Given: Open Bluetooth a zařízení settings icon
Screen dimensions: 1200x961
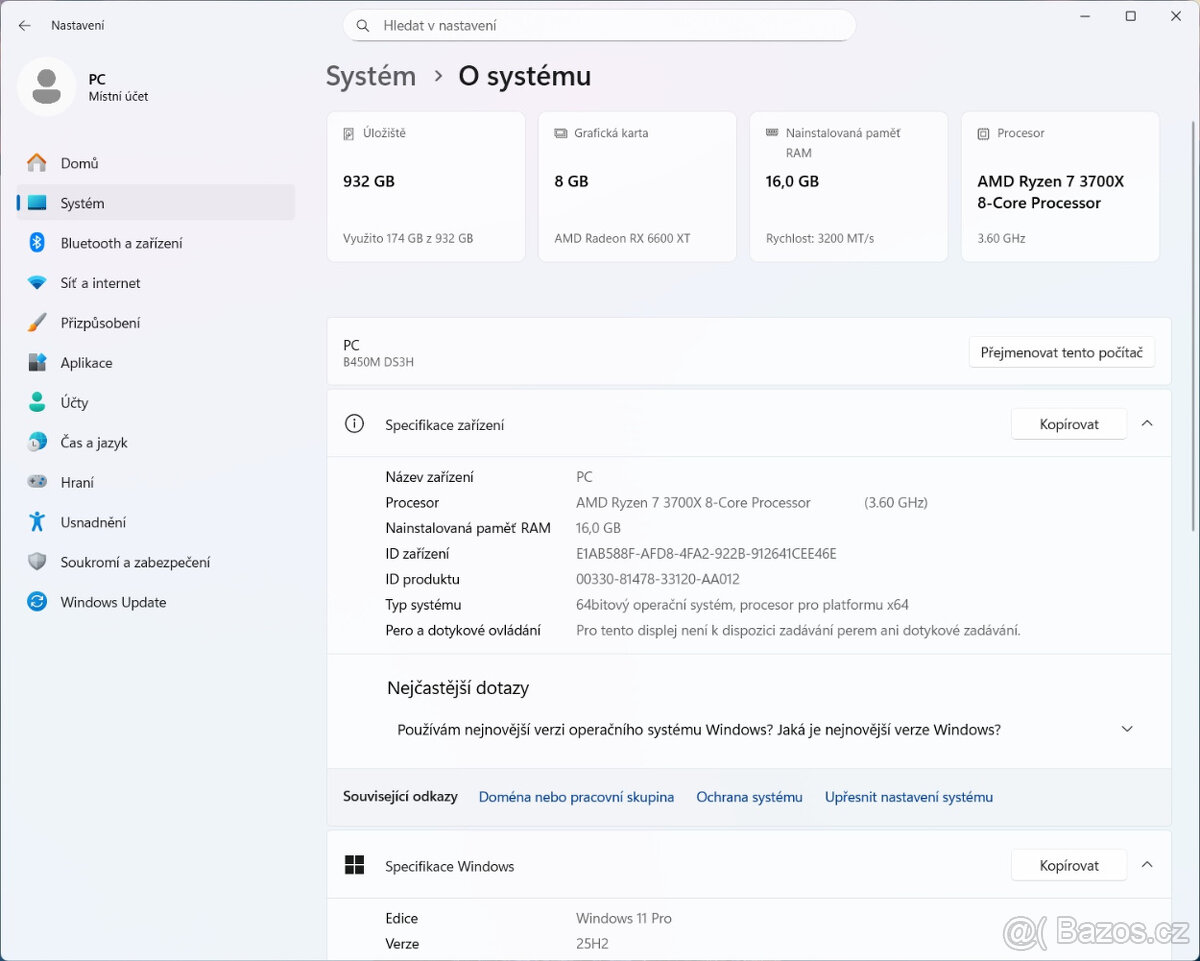Looking at the screenshot, I should pyautogui.click(x=37, y=243).
